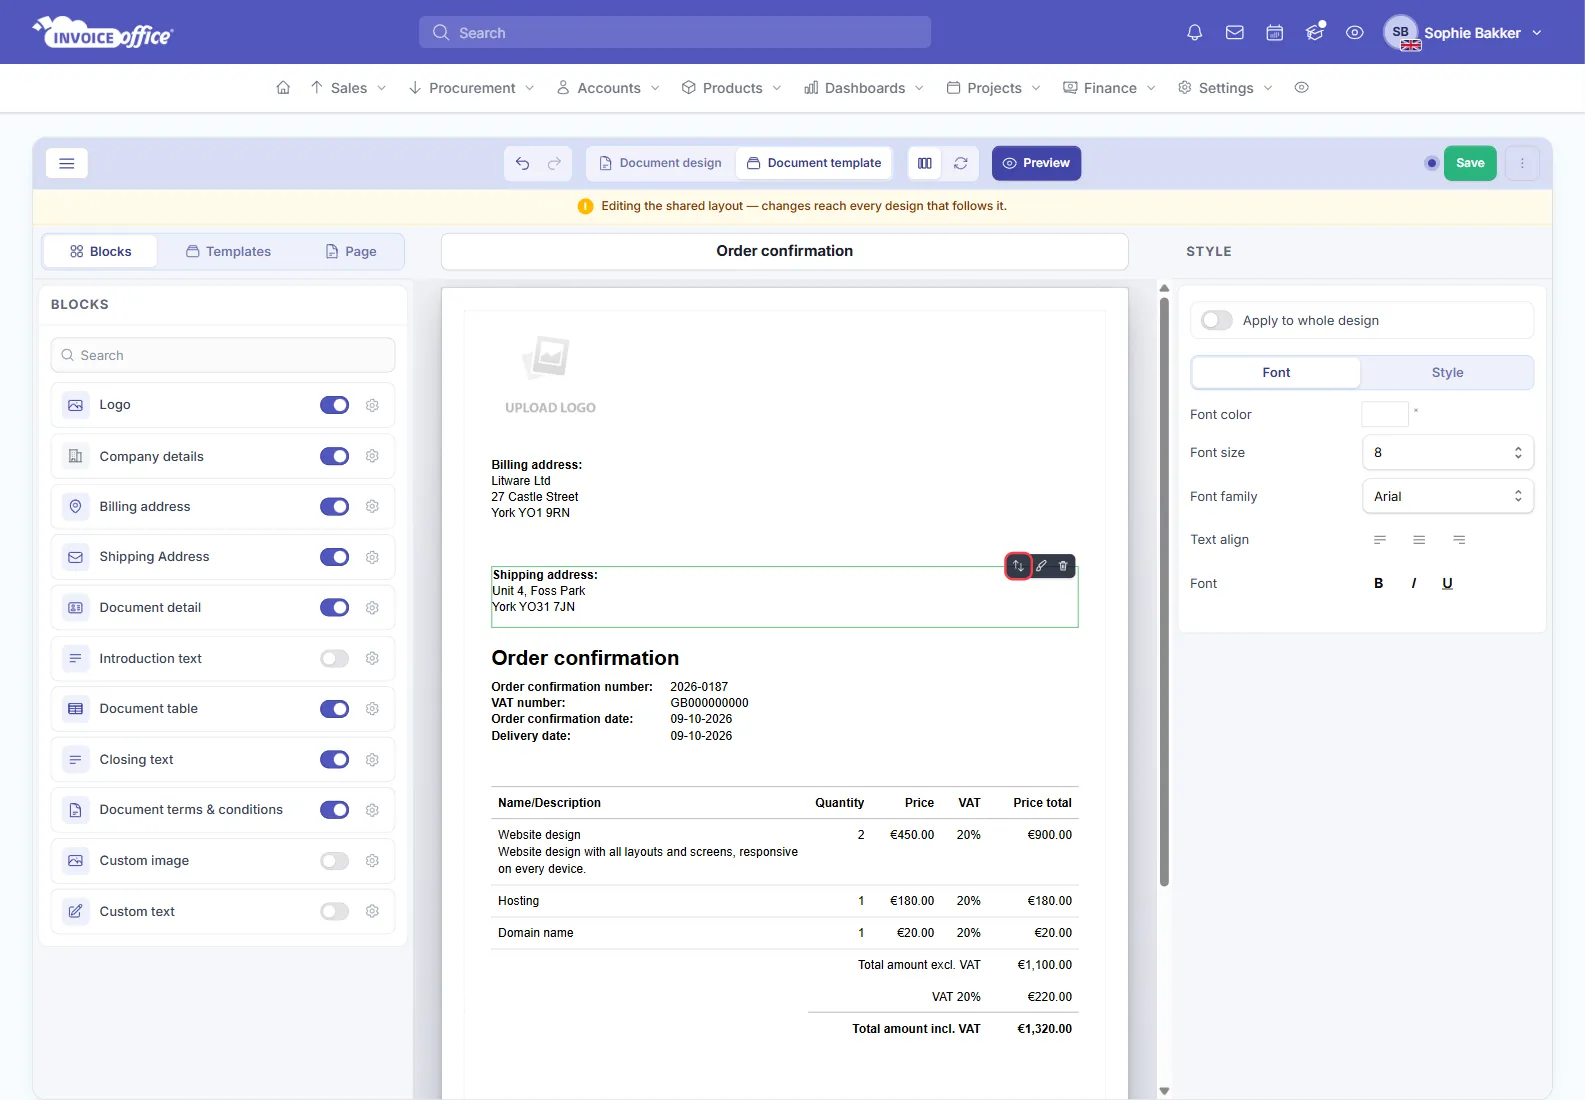Click the refresh icon in toolbar
The height and width of the screenshot is (1100, 1585).
961,163
